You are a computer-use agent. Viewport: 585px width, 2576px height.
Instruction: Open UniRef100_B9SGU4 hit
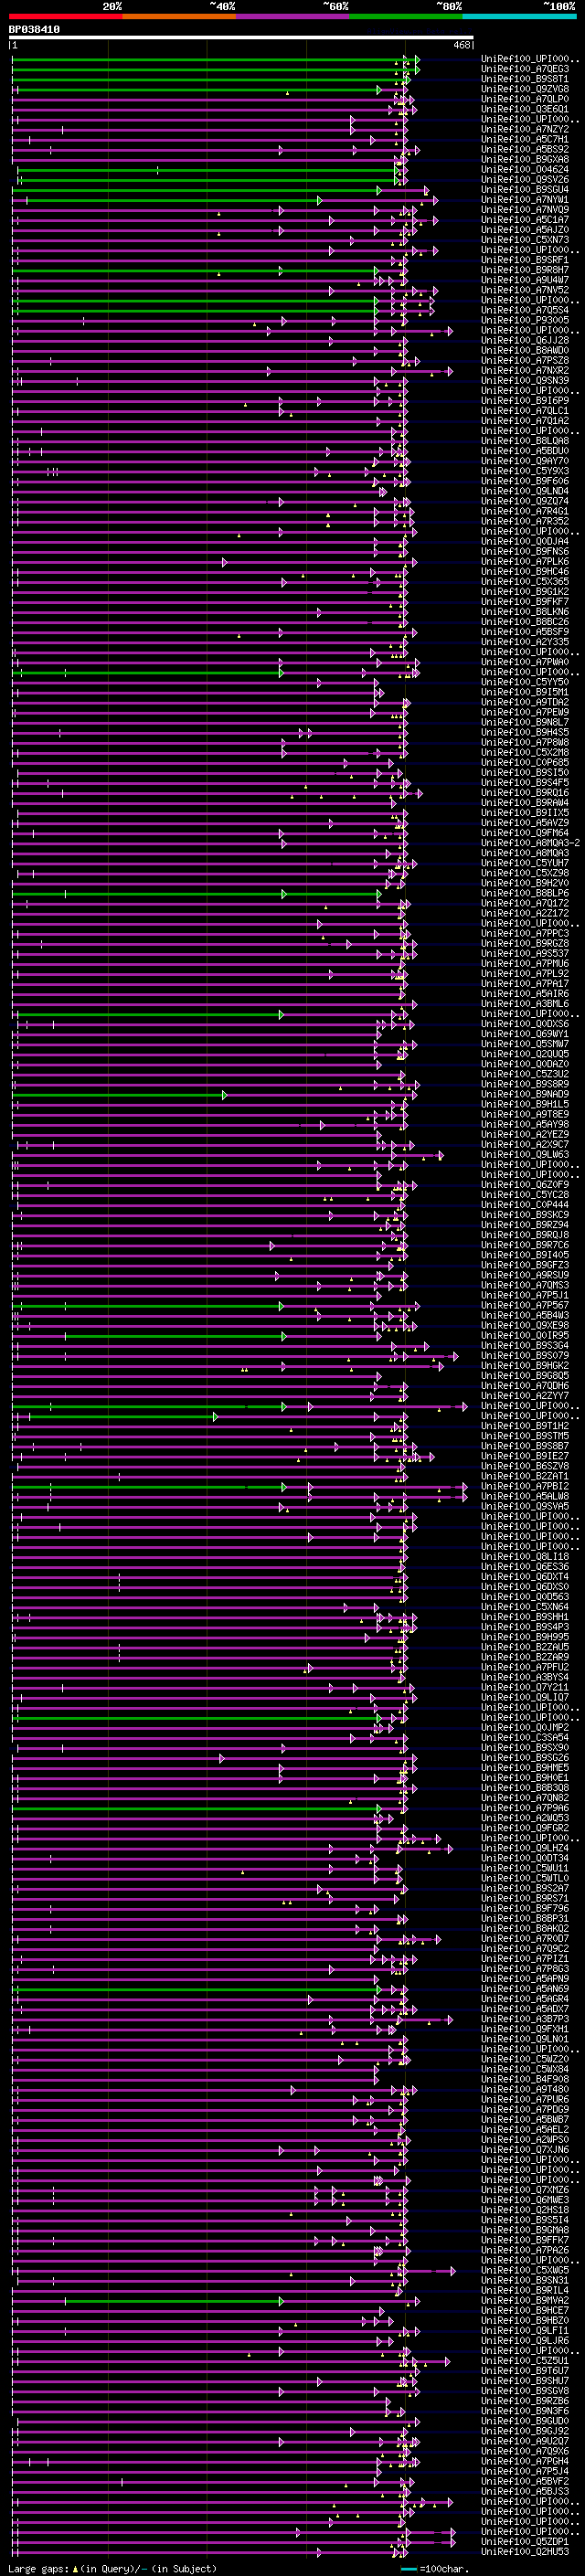point(525,190)
